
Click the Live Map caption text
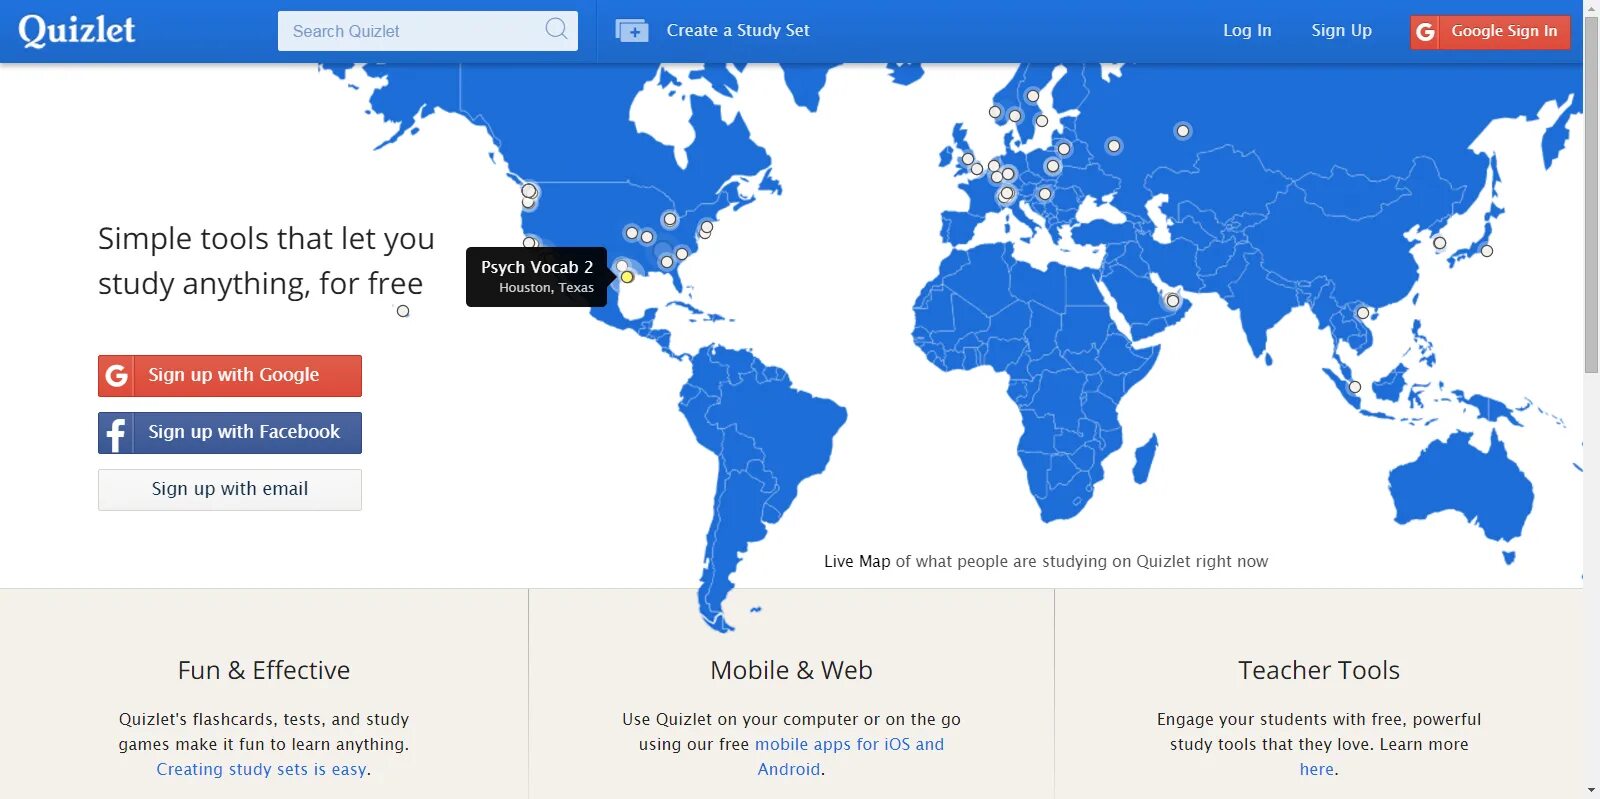point(1046,562)
